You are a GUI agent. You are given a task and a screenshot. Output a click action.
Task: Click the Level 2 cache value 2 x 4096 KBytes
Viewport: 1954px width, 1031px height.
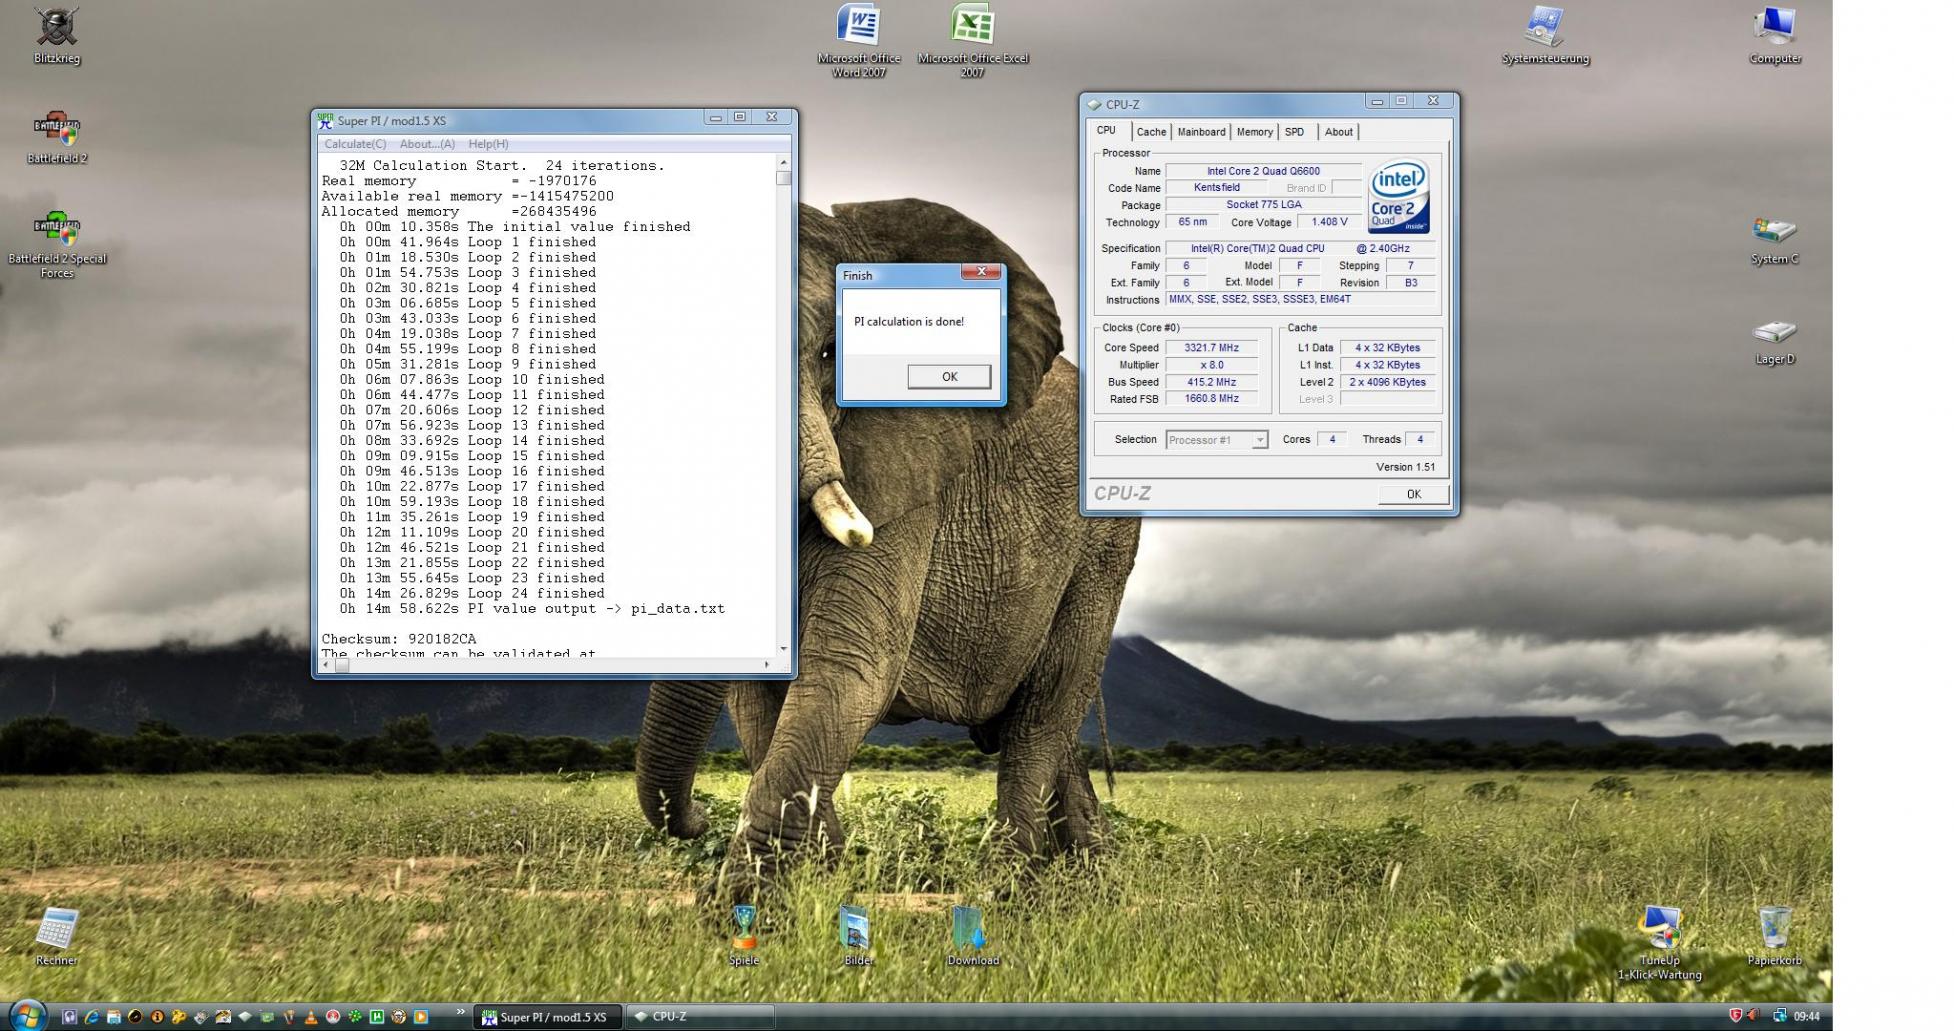(1387, 382)
